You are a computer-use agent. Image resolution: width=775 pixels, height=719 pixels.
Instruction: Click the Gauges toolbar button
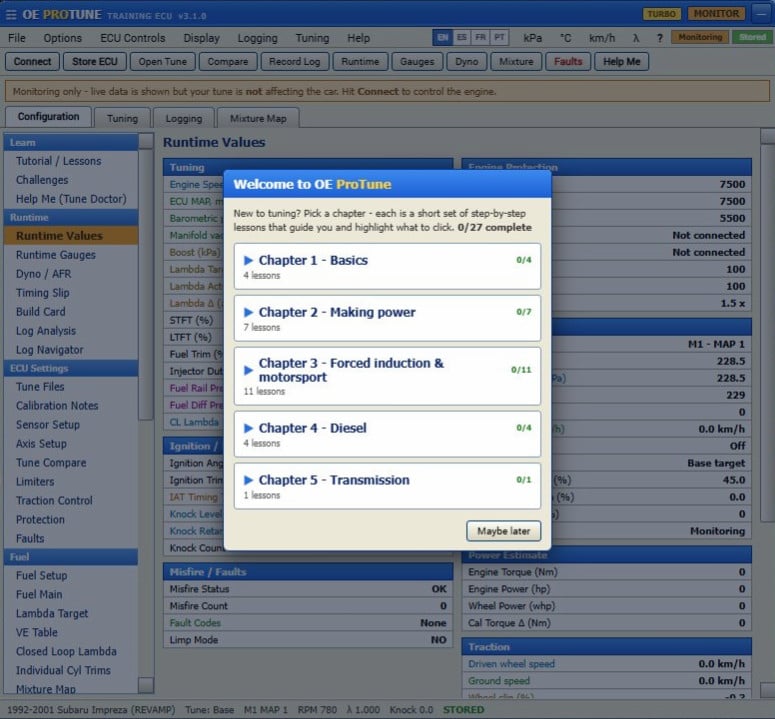(x=417, y=62)
